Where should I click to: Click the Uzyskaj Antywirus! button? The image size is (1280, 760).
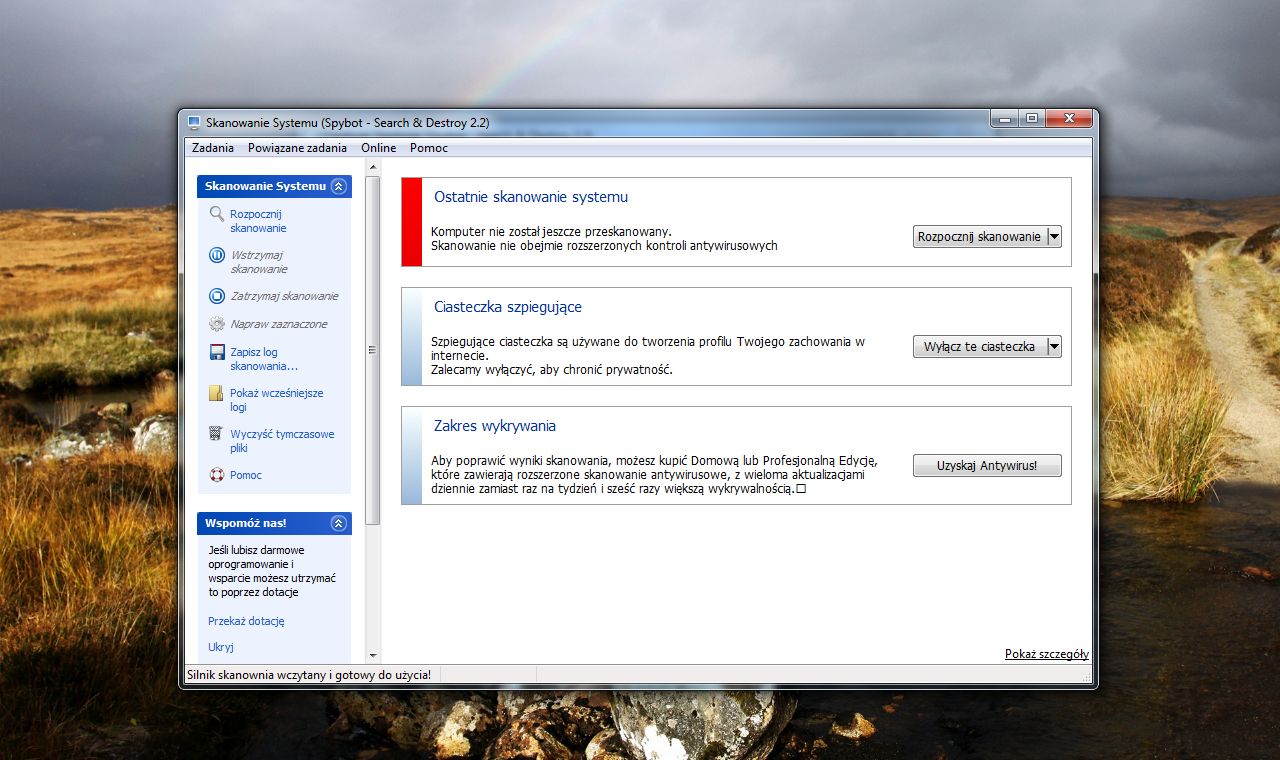pyautogui.click(x=987, y=465)
